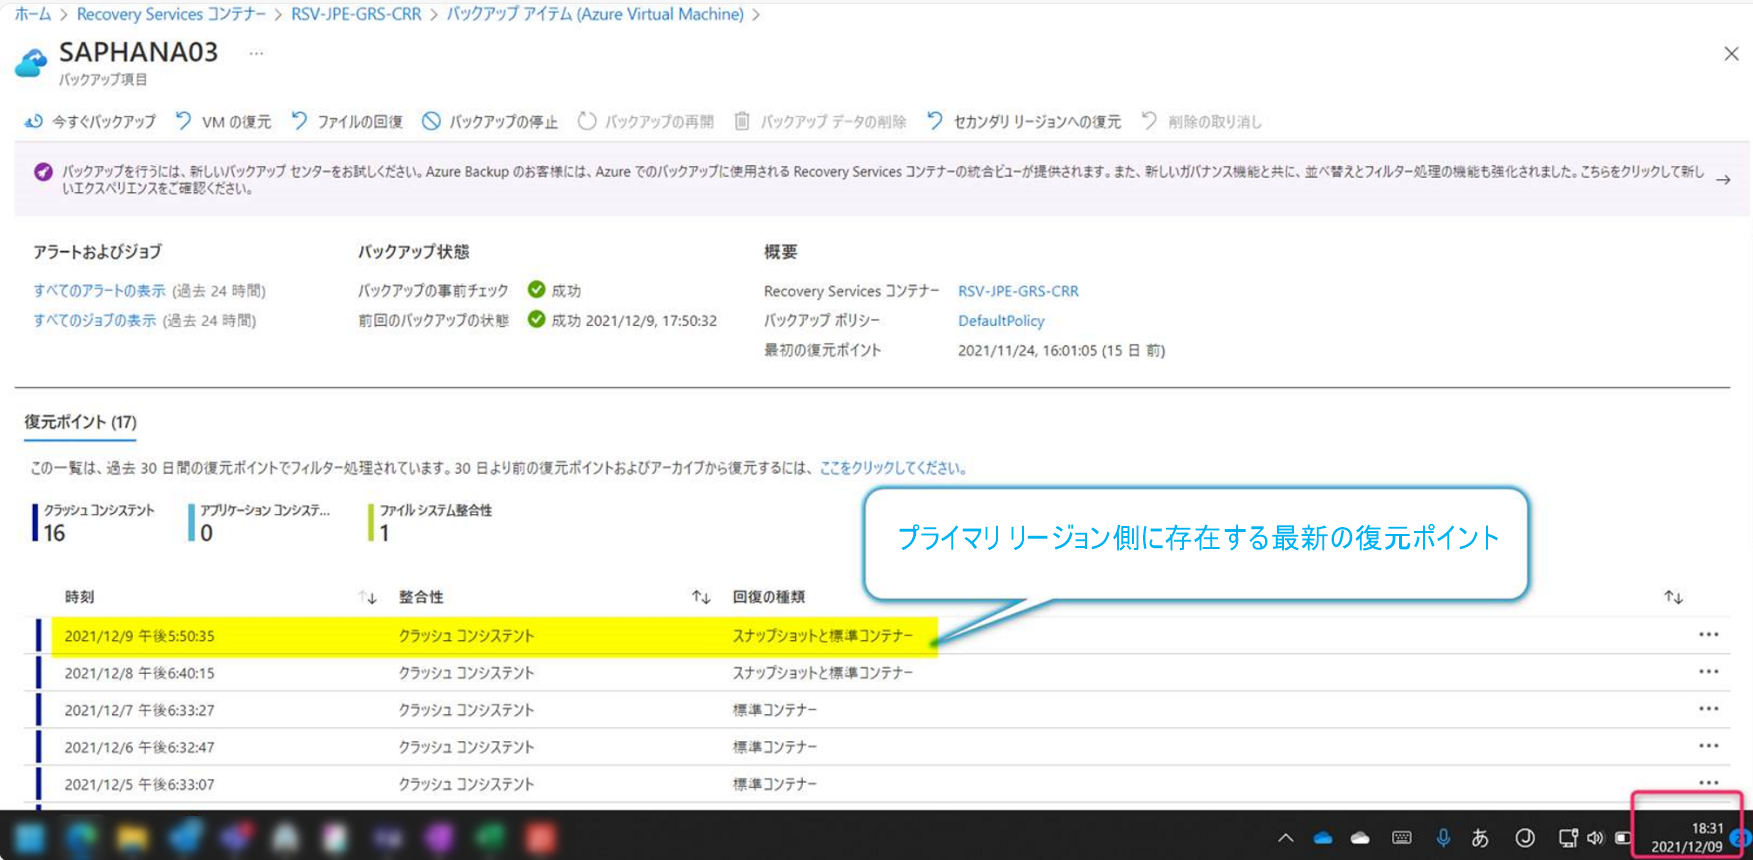Open バックアップ アイテム (Azure Virtual Machine) breadcrumb
The image size is (1753, 860).
pos(595,14)
